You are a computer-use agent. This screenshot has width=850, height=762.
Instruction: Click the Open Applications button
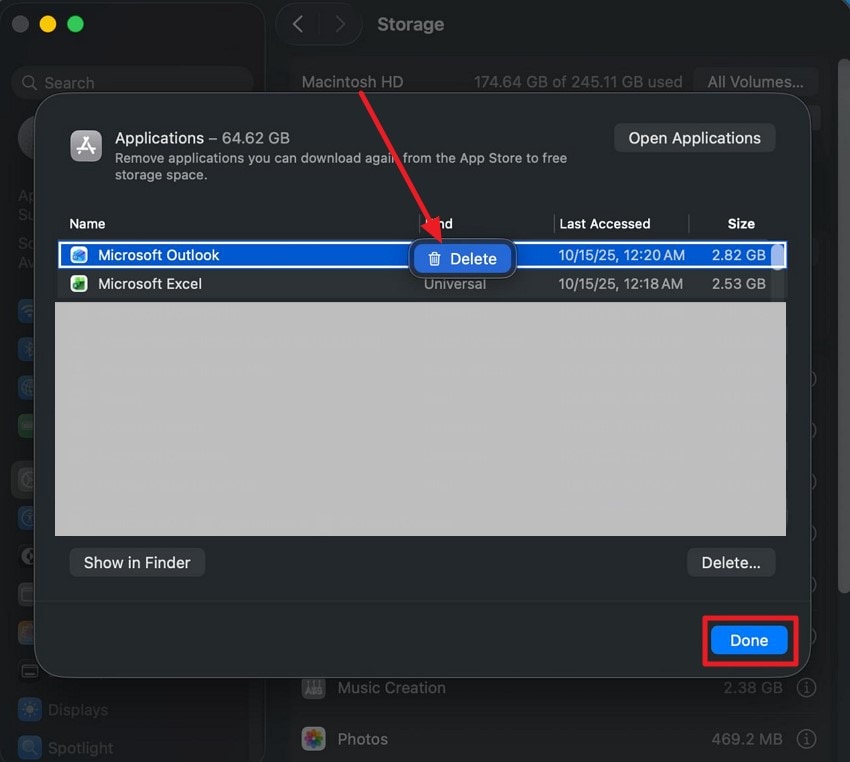pos(694,138)
